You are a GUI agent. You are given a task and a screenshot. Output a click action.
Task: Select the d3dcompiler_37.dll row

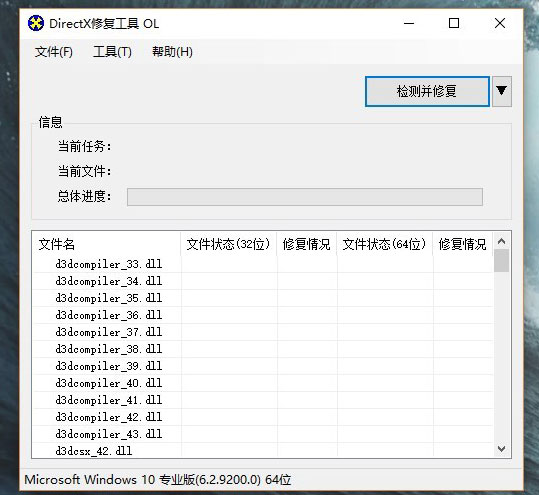click(x=263, y=332)
